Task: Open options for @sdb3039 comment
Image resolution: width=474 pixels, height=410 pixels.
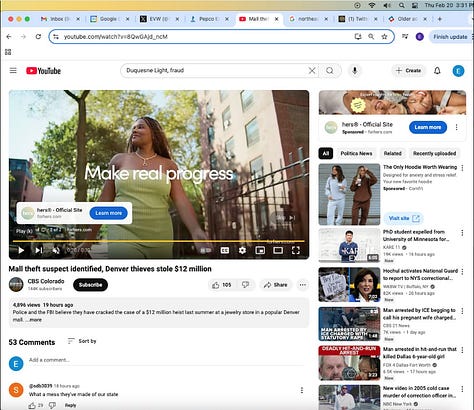Action: [302, 390]
